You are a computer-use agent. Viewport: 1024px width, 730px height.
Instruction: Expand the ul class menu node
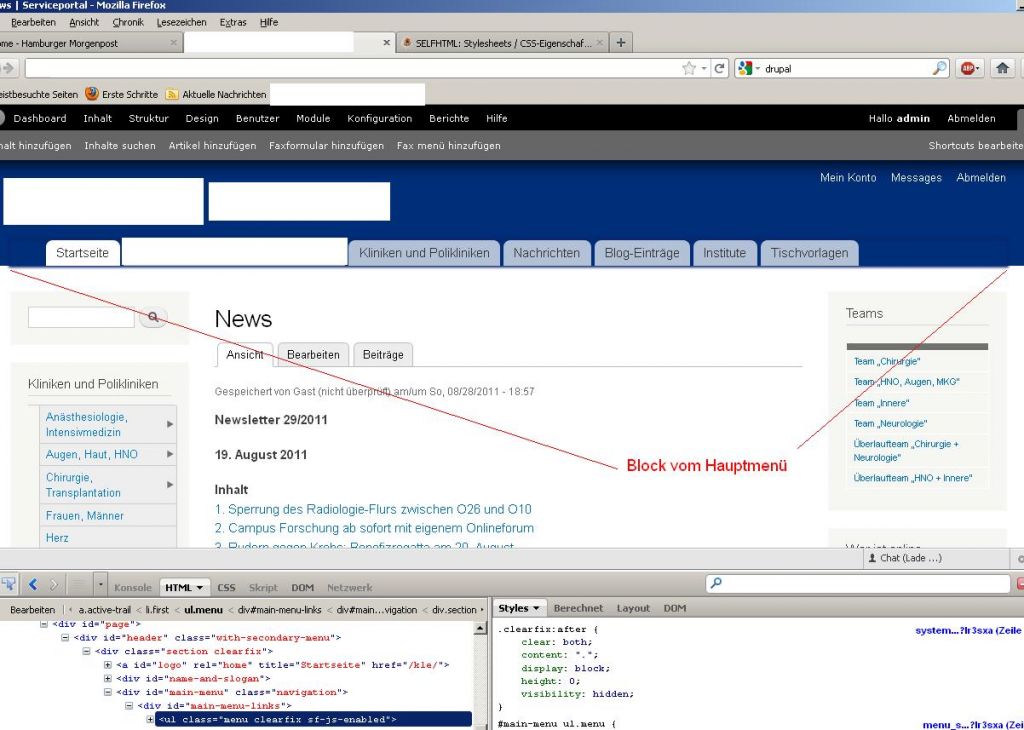[150, 720]
